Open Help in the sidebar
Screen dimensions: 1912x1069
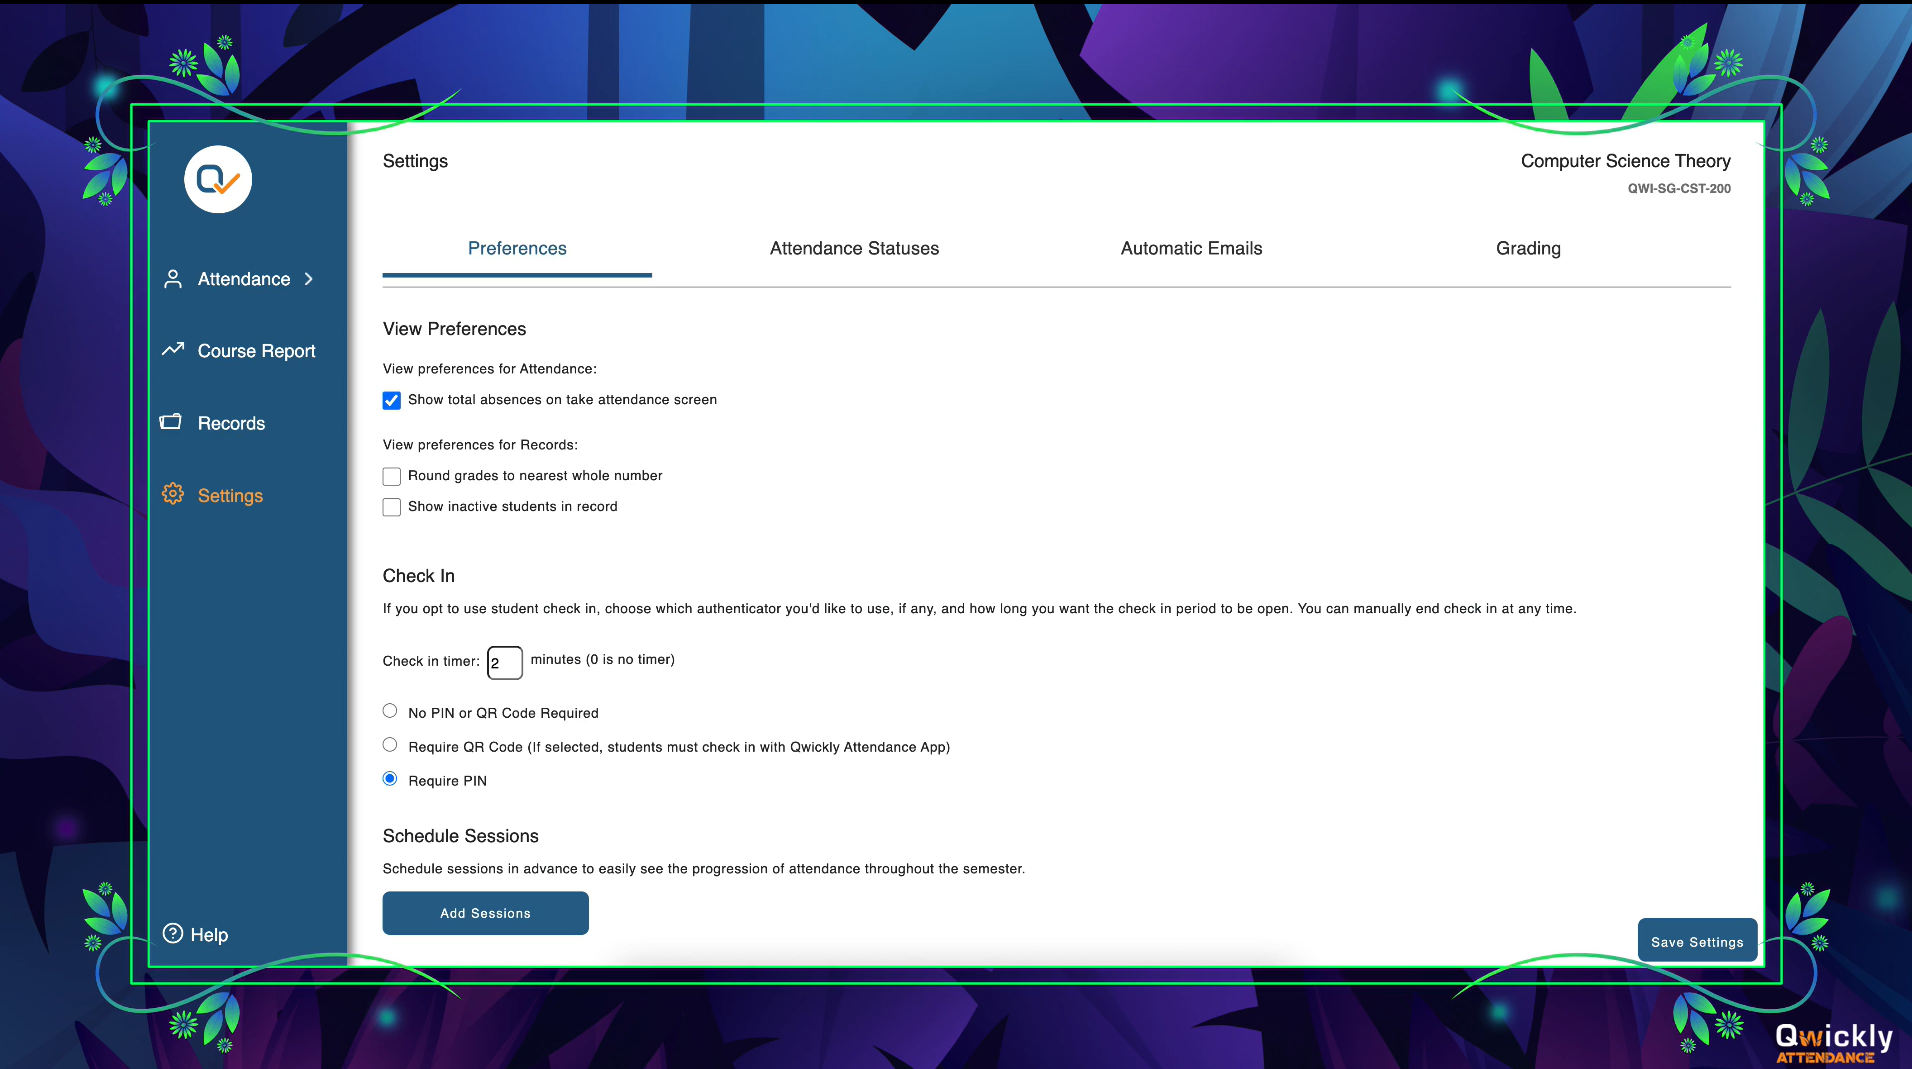point(209,935)
